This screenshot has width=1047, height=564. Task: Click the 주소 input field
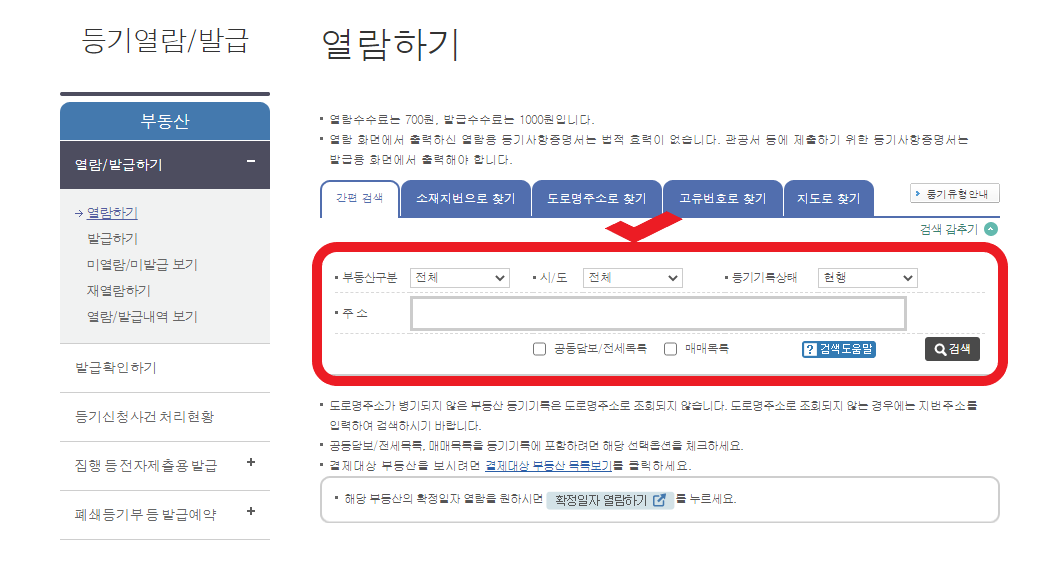[658, 314]
